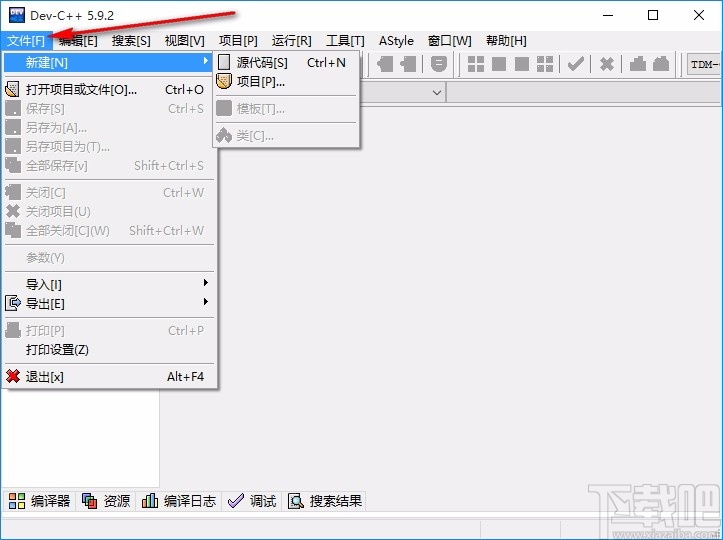Click the disabled 参数(Y) entry

(109, 257)
